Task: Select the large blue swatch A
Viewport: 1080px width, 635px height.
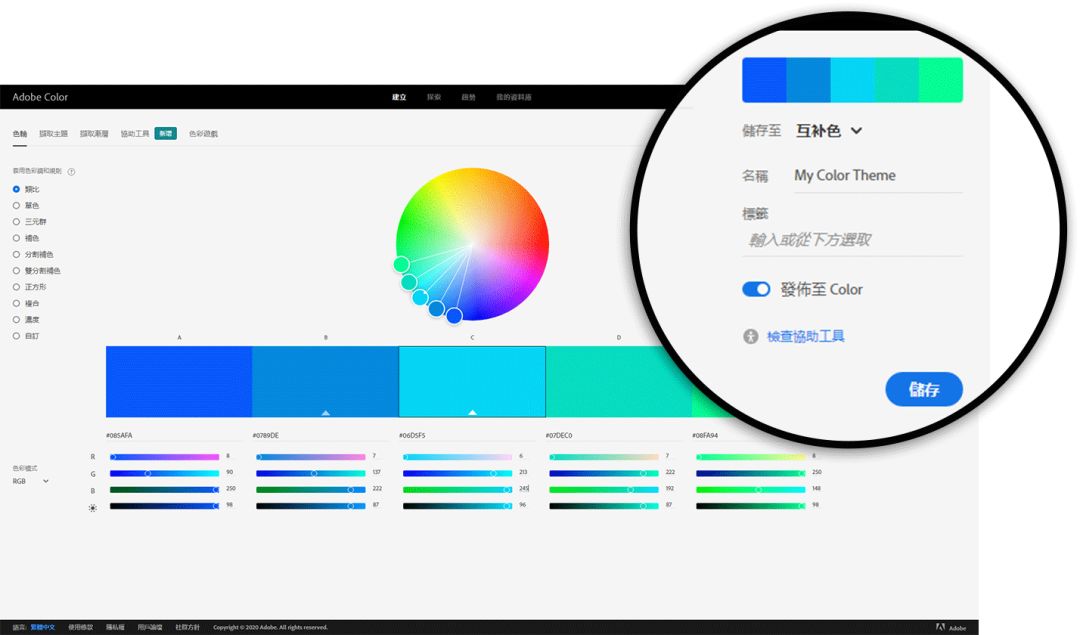Action: click(x=179, y=381)
